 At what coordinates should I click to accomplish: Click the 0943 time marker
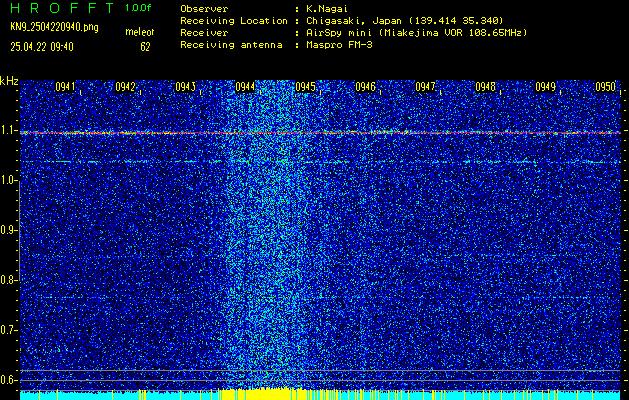point(185,87)
